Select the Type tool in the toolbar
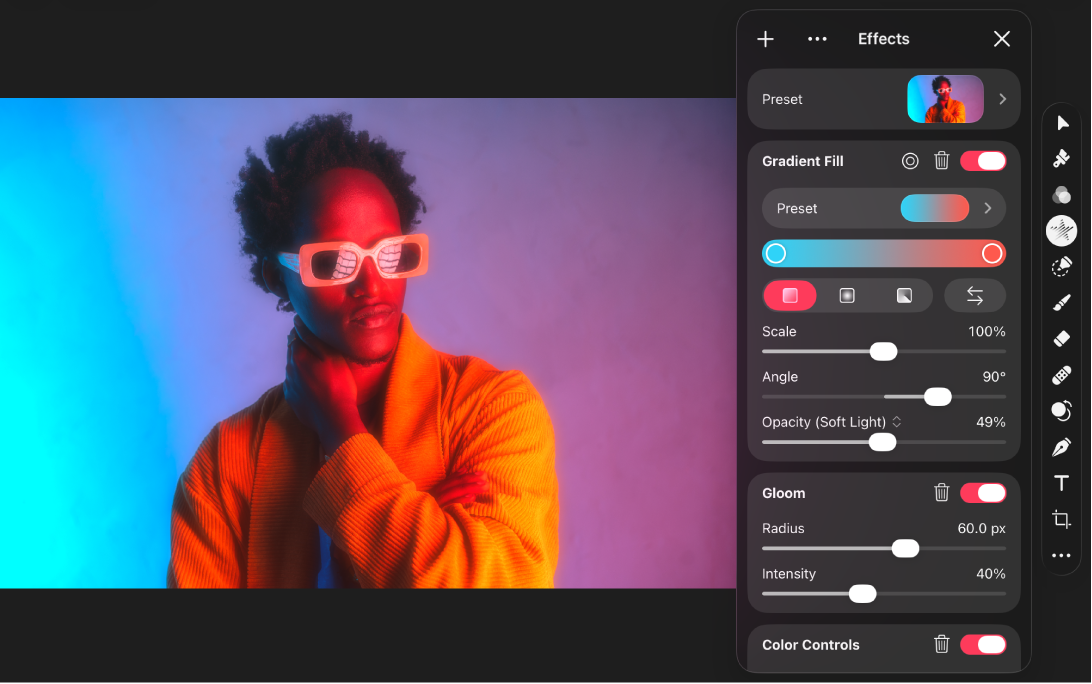The image size is (1092, 684). (x=1061, y=483)
